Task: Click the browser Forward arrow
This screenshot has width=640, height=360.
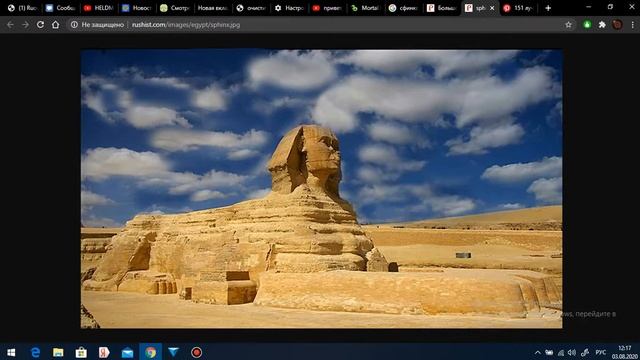Action: point(25,25)
